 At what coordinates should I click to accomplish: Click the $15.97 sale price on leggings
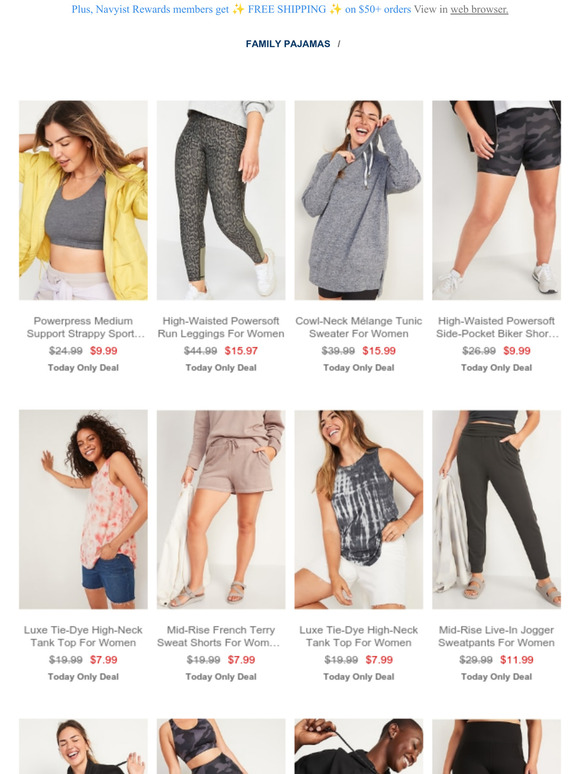coord(241,351)
